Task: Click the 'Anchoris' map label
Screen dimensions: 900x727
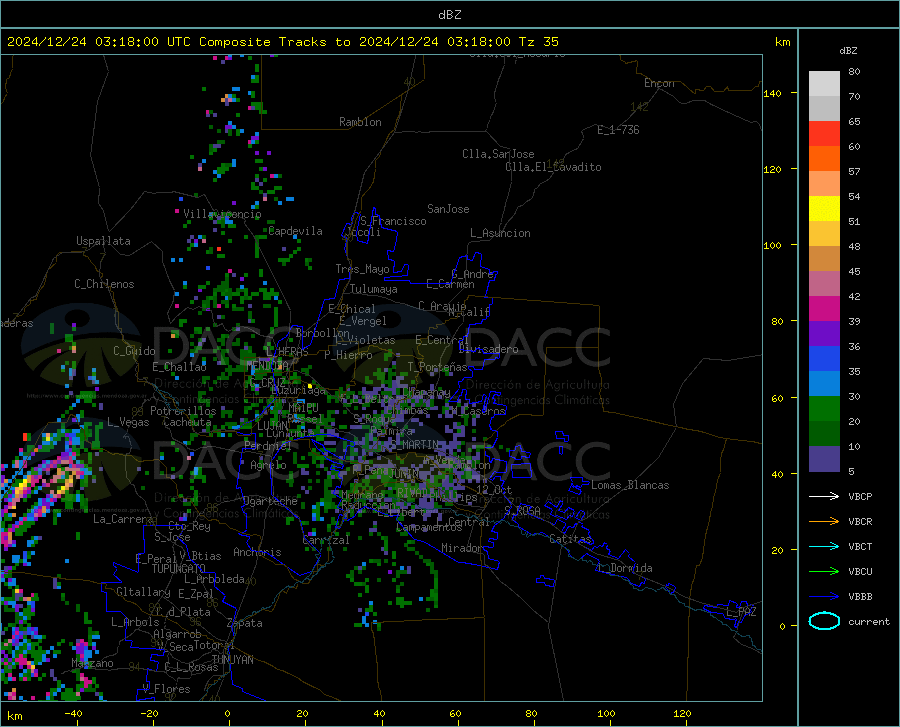Action: tap(257, 552)
